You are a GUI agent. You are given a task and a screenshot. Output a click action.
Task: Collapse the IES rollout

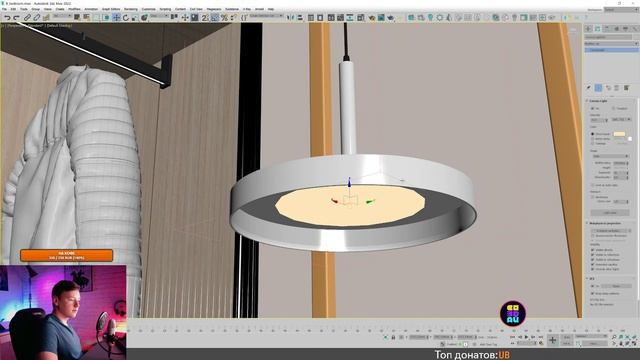click(x=591, y=279)
